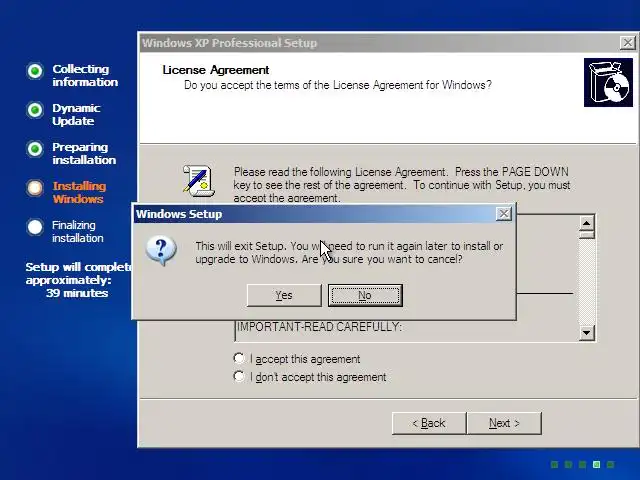Click the 'Windows Setup' dialog title
The width and height of the screenshot is (640, 480).
[179, 214]
